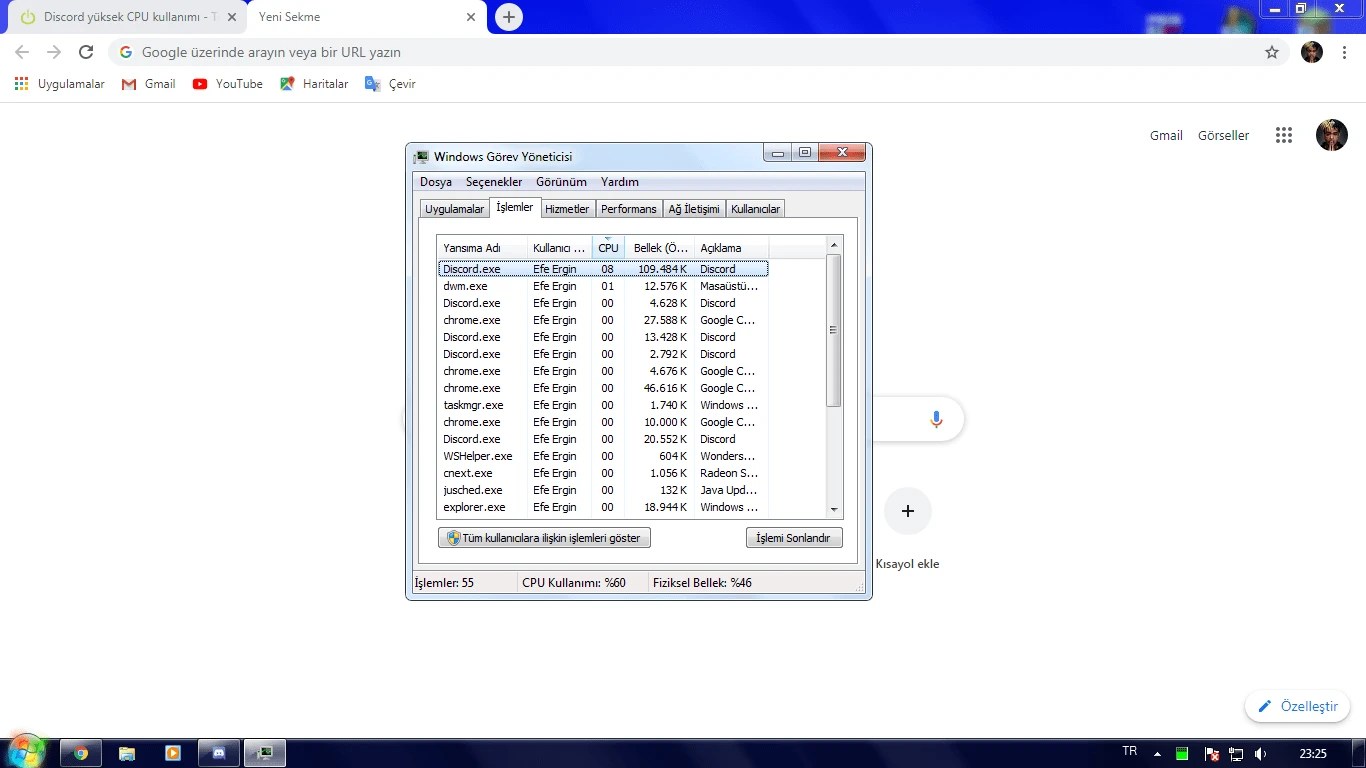The height and width of the screenshot is (768, 1366).
Task: Open the network icon in the system tray
Action: click(1236, 753)
